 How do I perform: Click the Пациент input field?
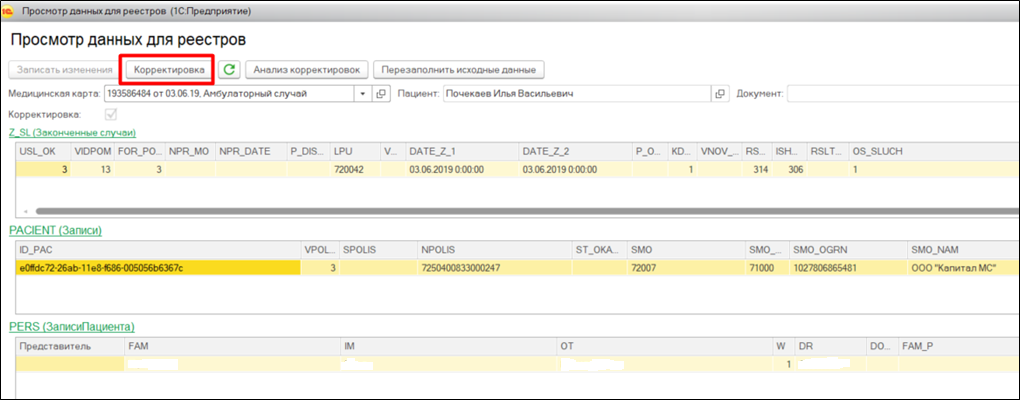tap(570, 94)
